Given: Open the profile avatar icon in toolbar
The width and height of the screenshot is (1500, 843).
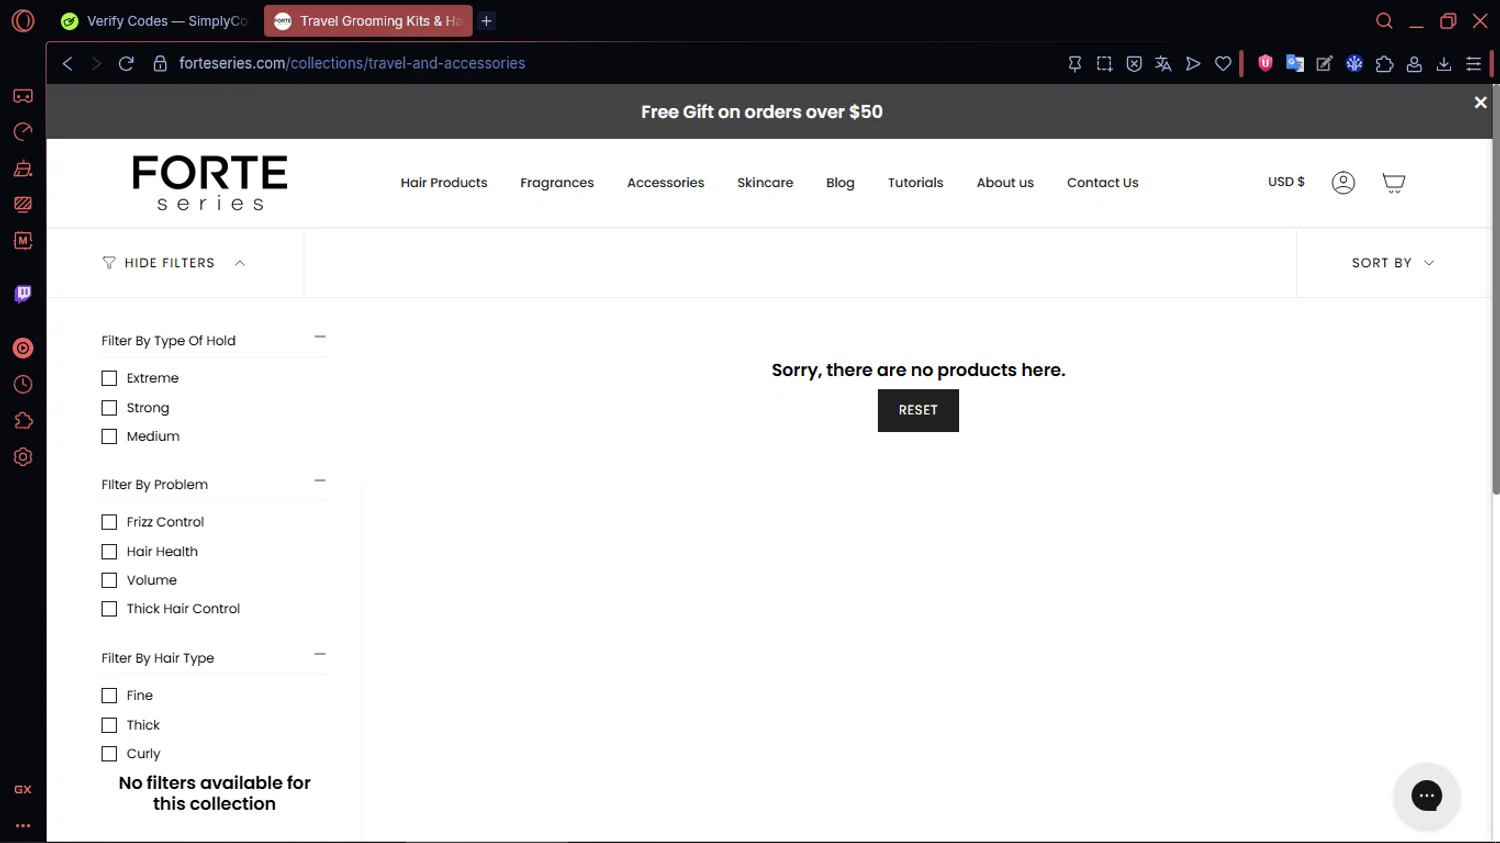Looking at the screenshot, I should tap(1414, 63).
